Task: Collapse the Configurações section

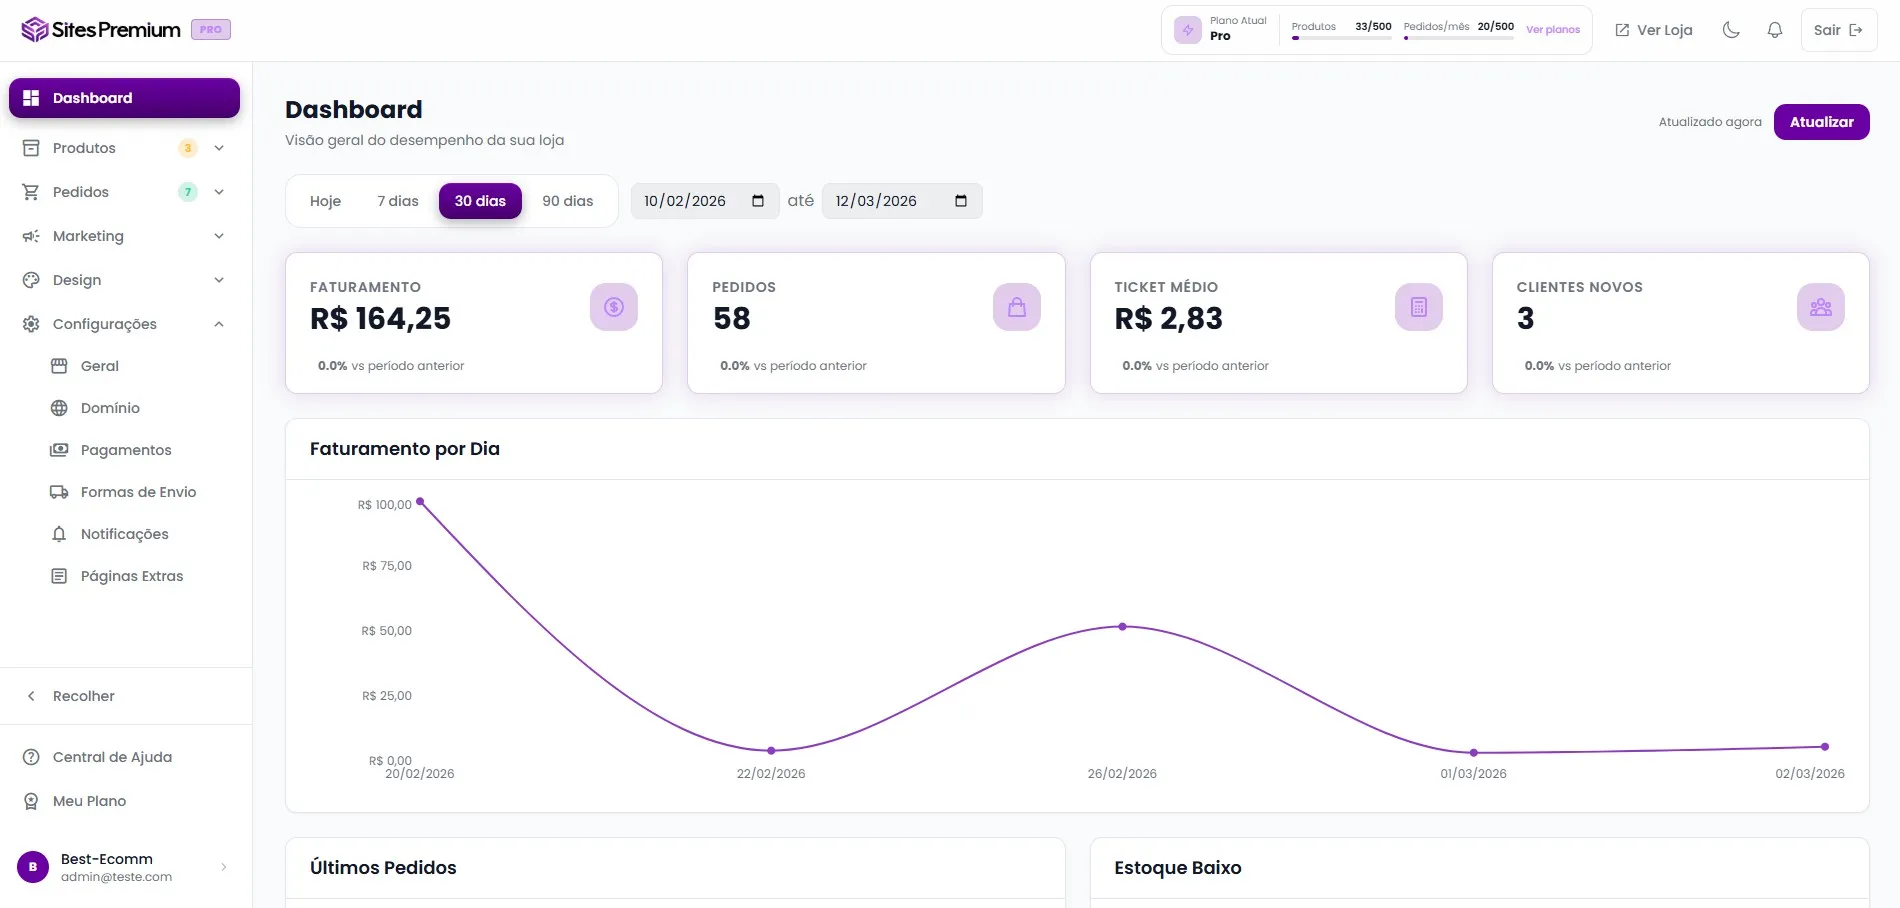Action: click(x=219, y=324)
